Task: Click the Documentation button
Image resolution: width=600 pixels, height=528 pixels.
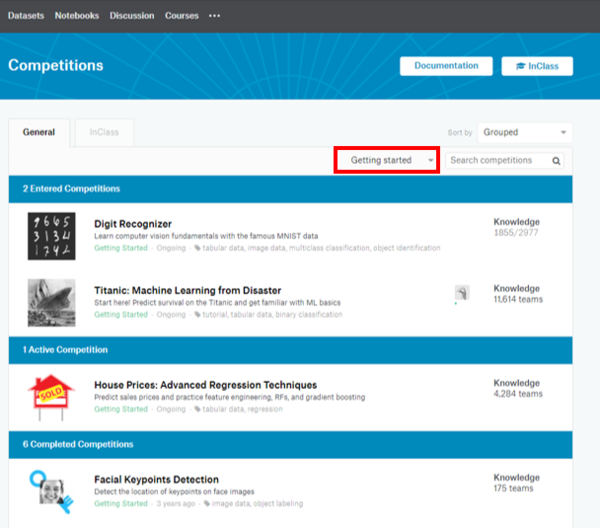Action: tap(446, 66)
